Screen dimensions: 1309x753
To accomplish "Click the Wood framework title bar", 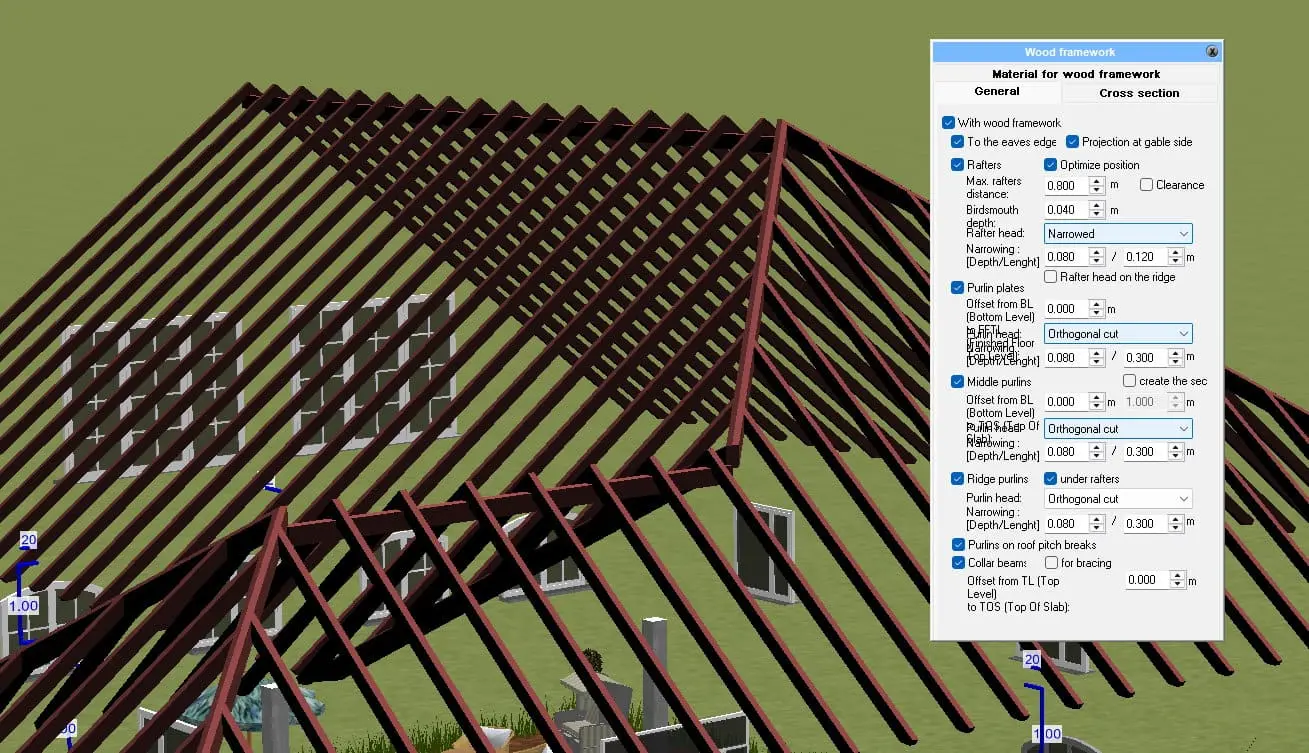I will tap(1069, 52).
